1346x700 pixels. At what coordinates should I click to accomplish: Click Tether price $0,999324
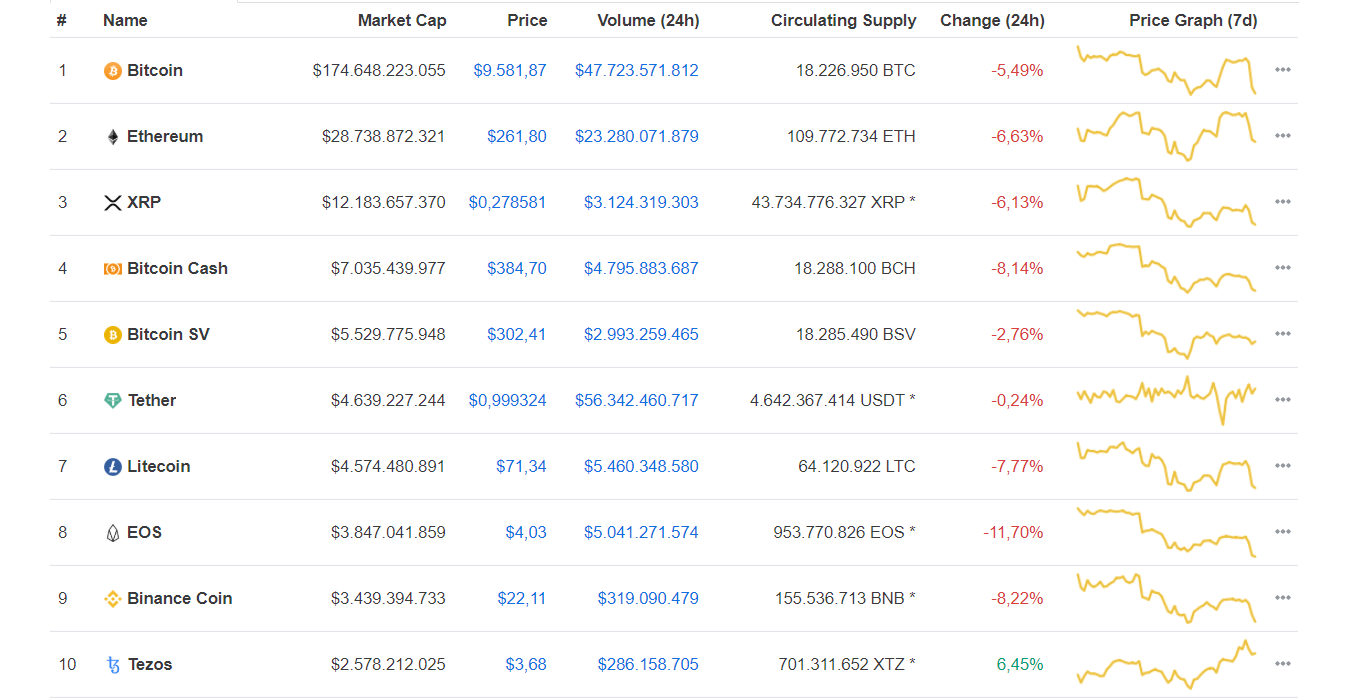[x=508, y=400]
